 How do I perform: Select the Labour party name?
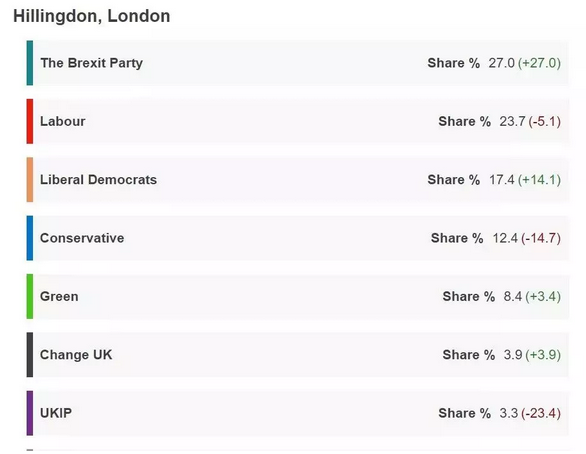click(62, 121)
